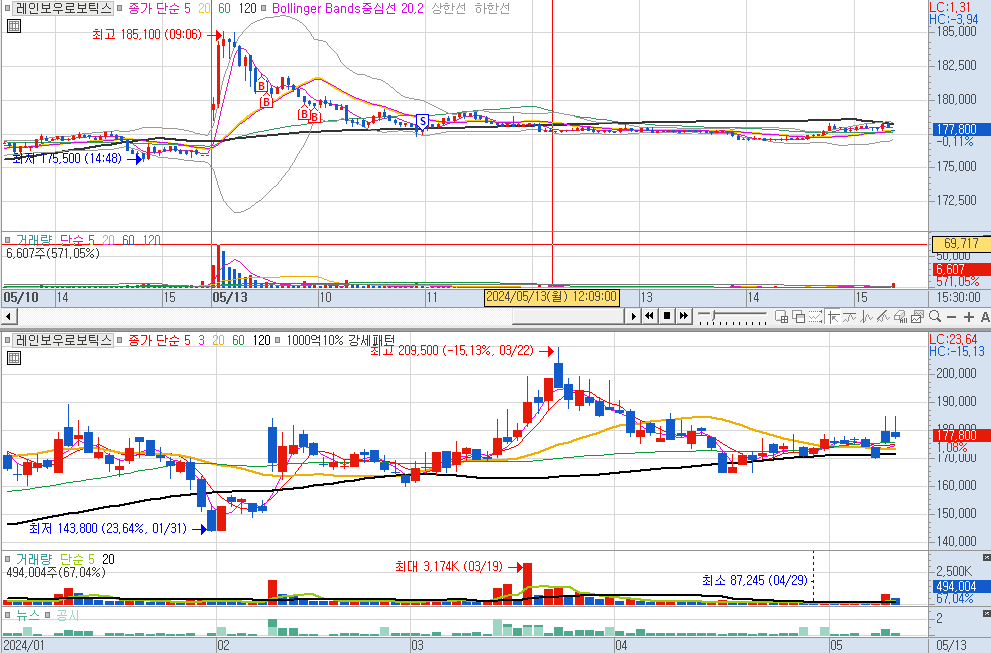
Task: Open the upper chart's data table icon
Action: point(13,26)
